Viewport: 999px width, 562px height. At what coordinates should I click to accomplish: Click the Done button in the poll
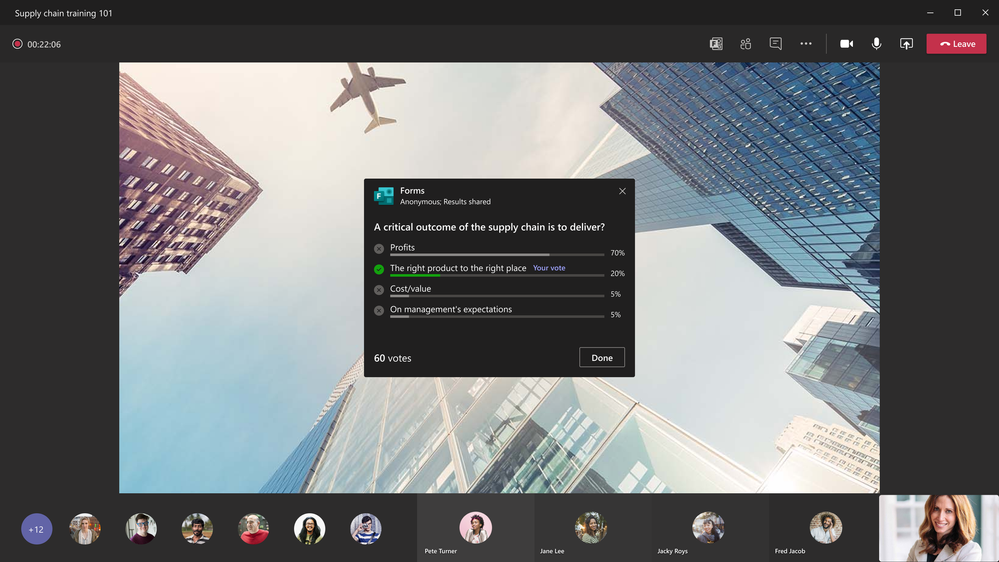coord(601,357)
